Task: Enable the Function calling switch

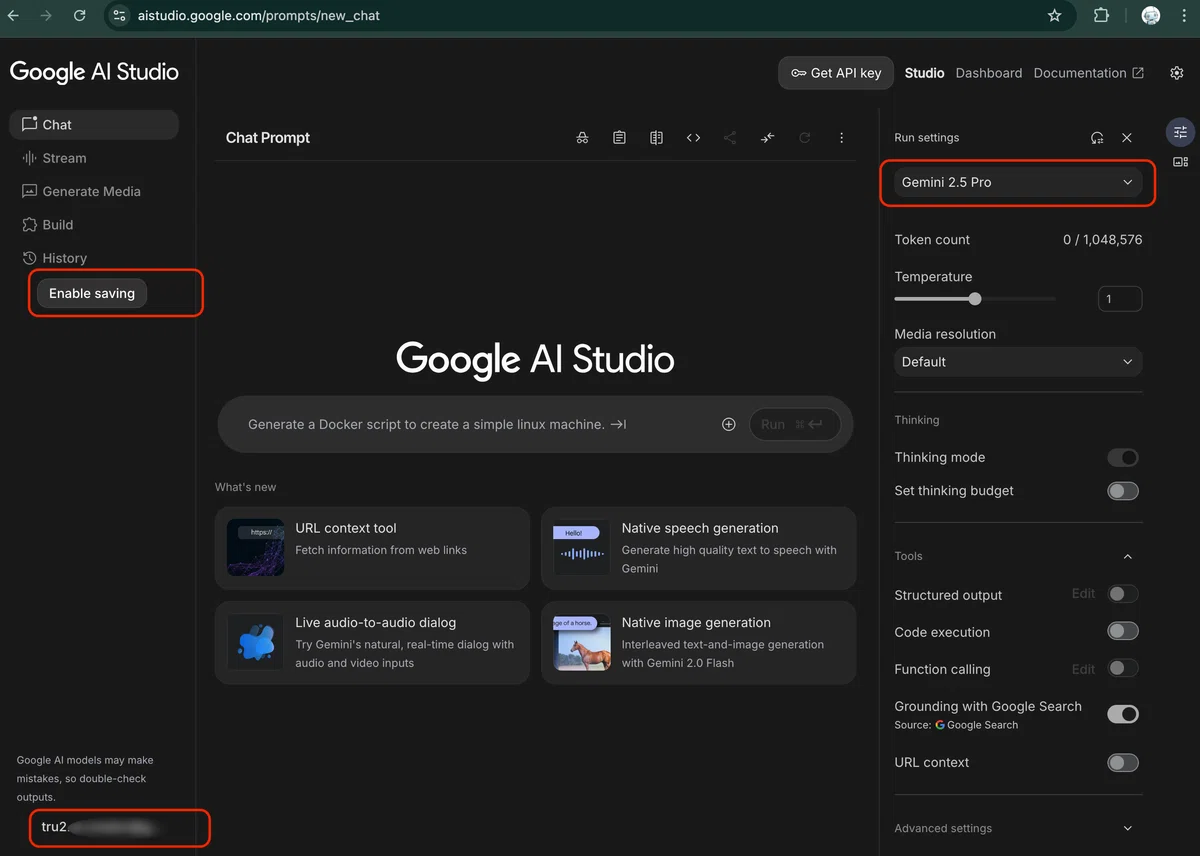Action: (1123, 668)
